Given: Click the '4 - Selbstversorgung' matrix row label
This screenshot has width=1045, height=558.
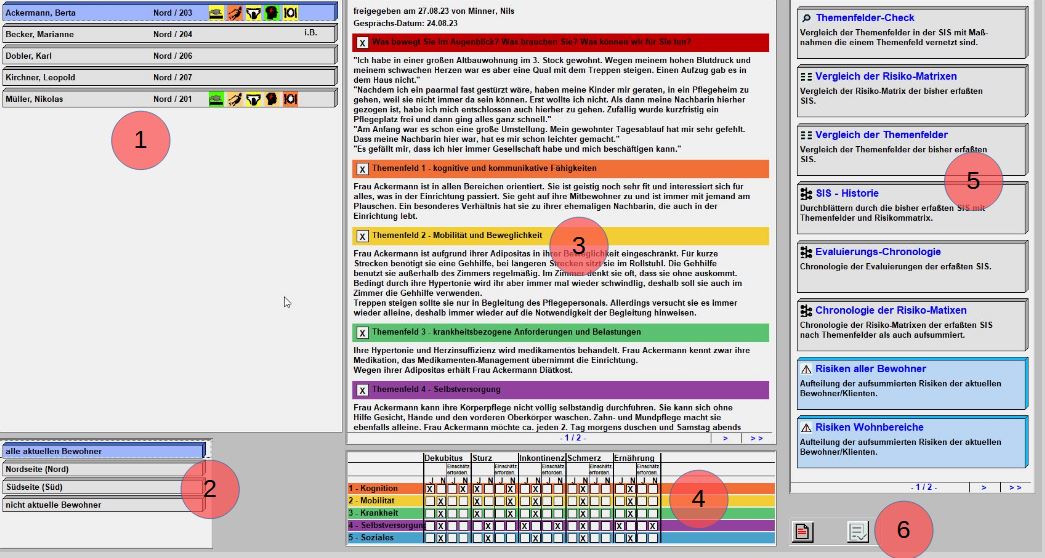Looking at the screenshot, I should [385, 525].
